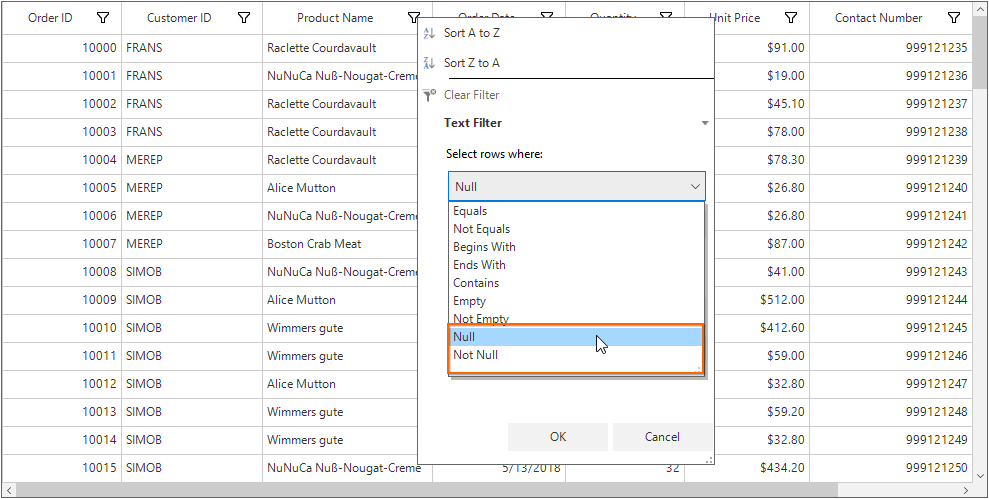This screenshot has height=499, width=989.
Task: Select Order ID cell 10005
Action: point(62,188)
